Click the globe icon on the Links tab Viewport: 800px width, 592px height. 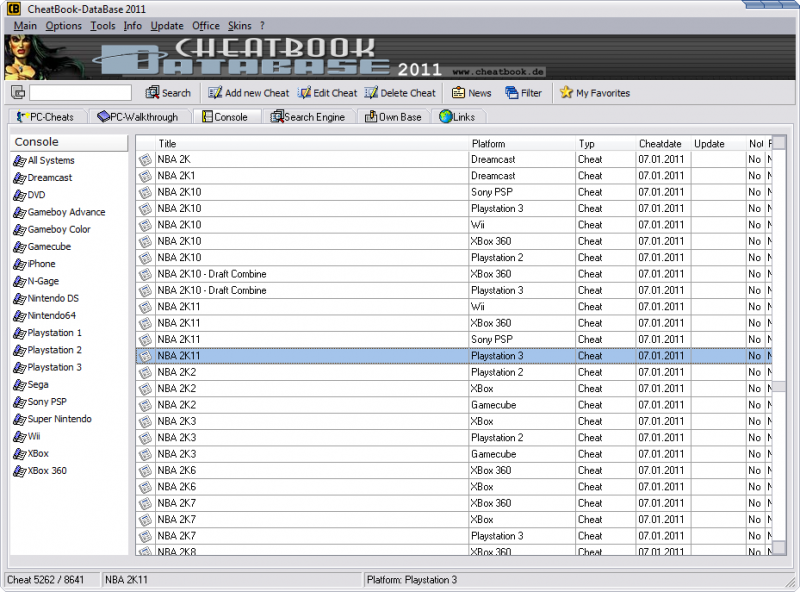tap(445, 117)
